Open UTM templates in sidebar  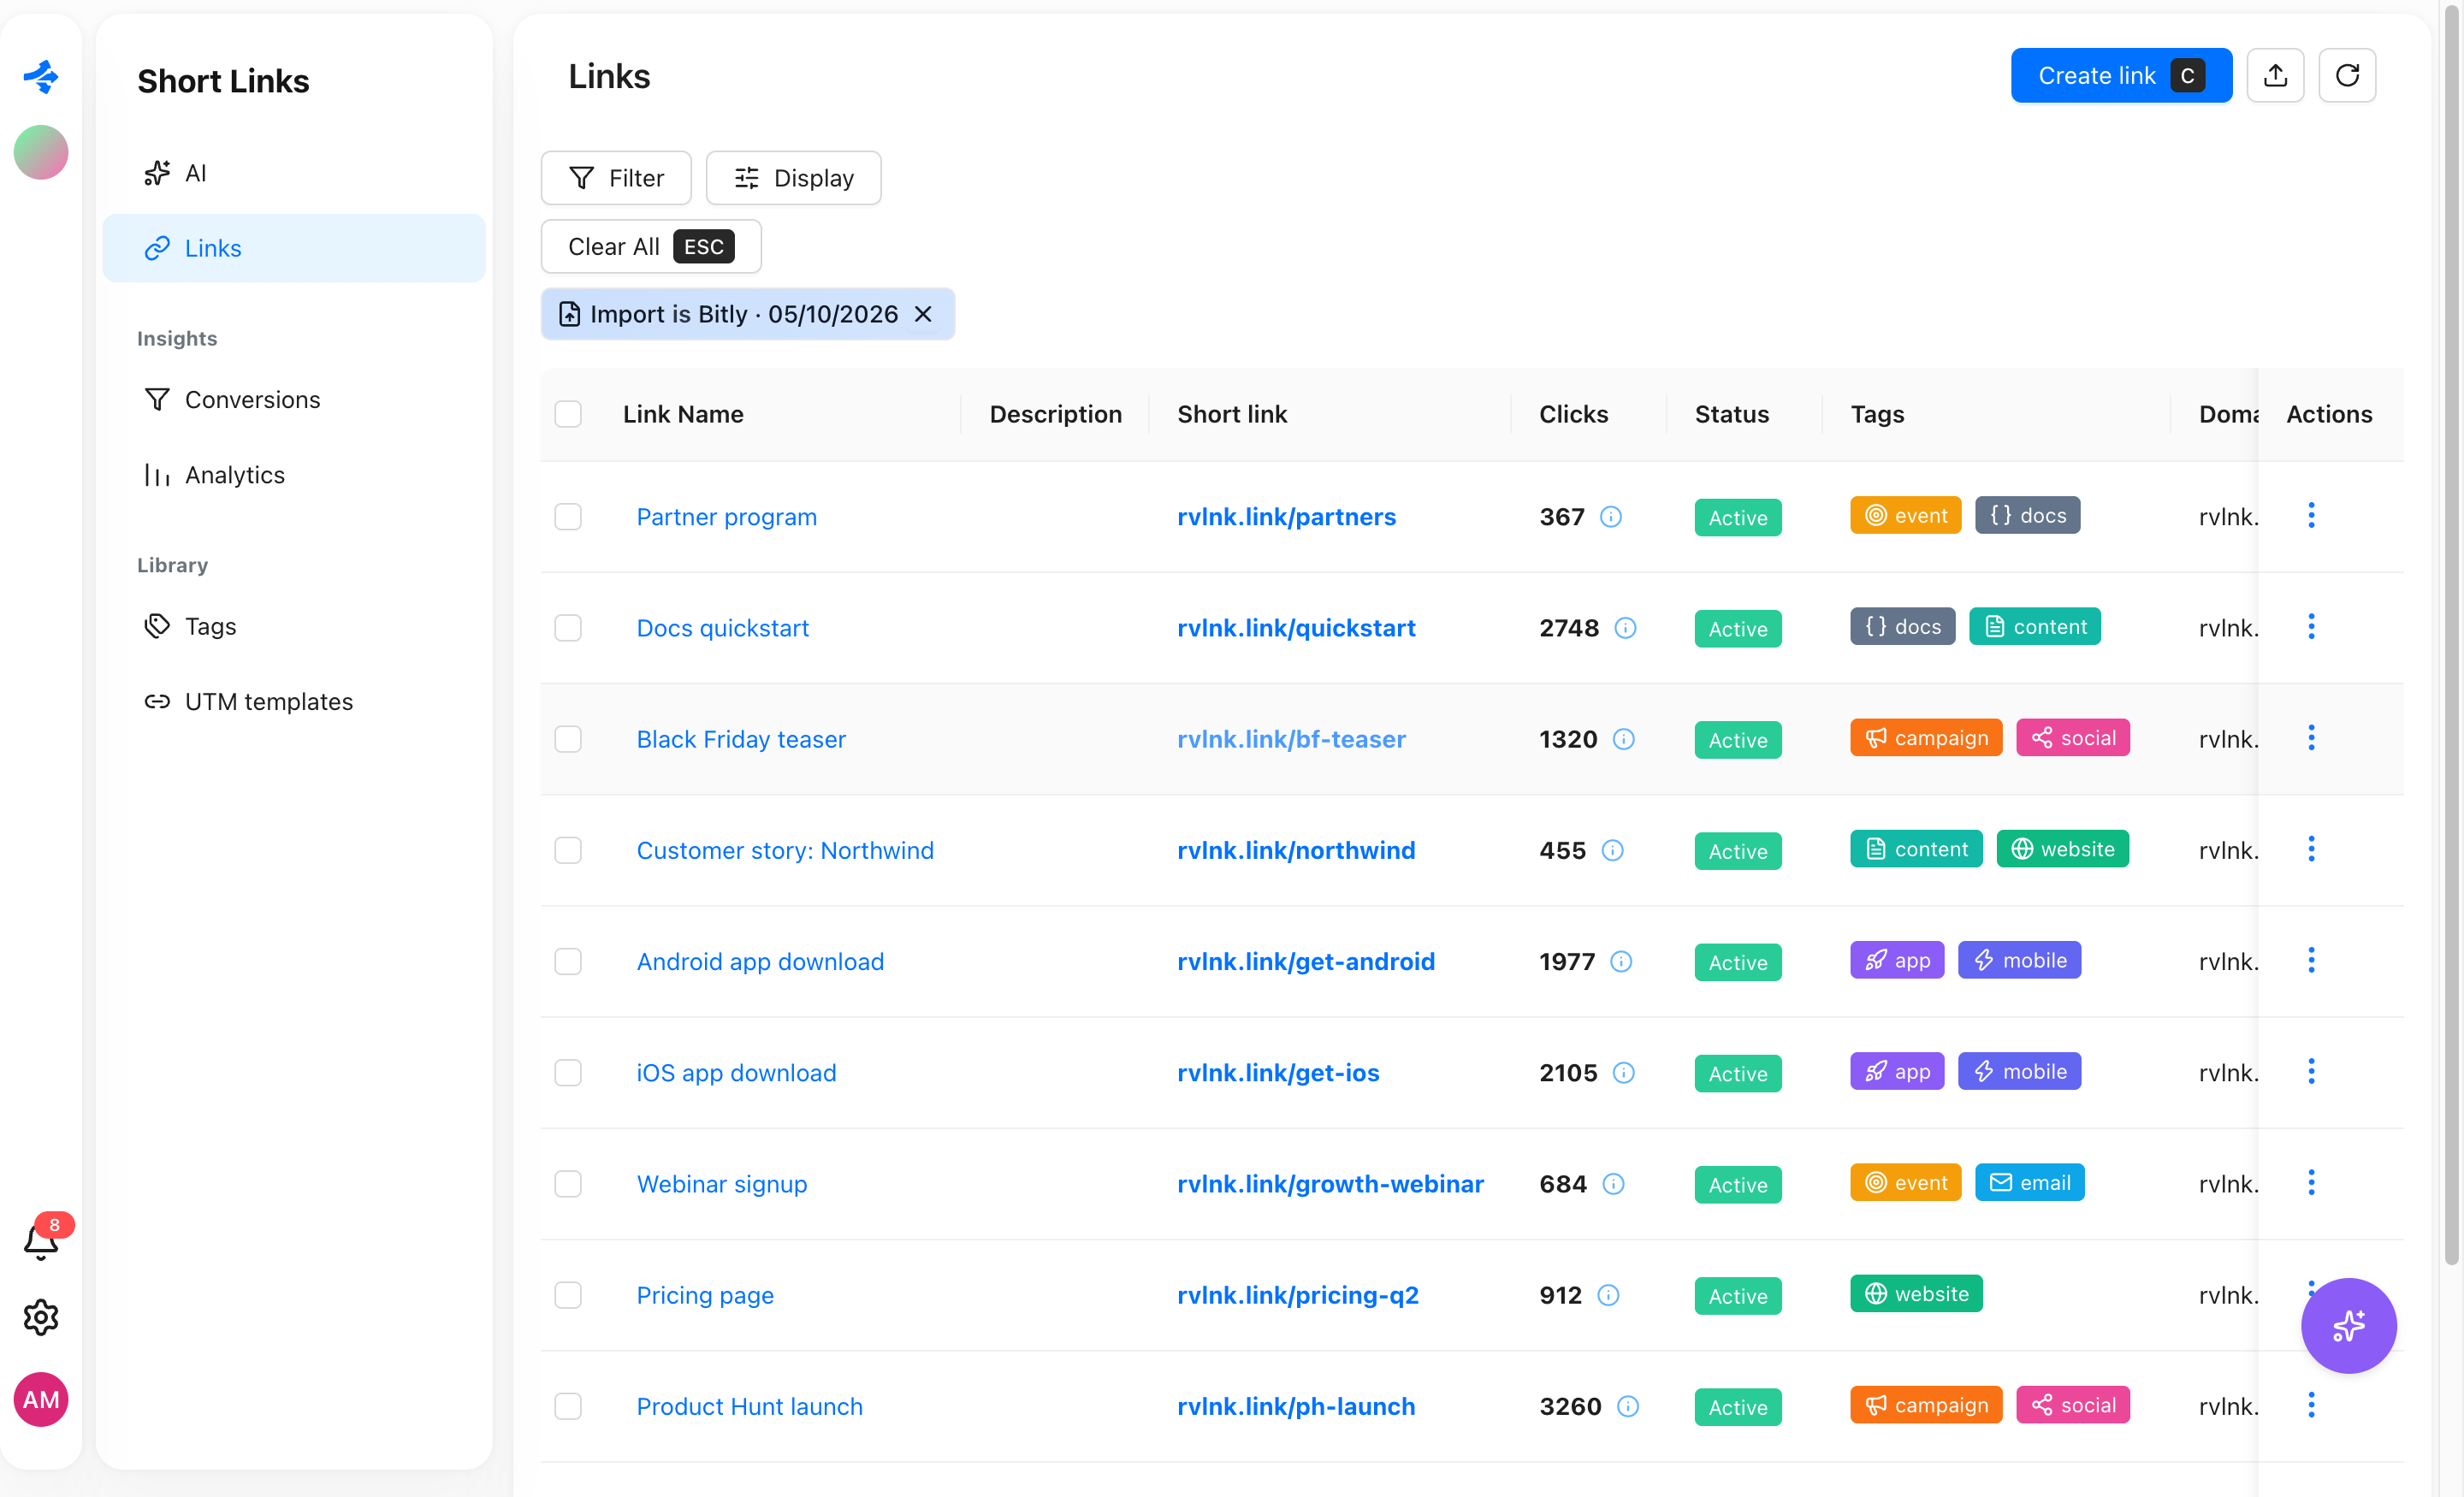[x=294, y=702]
